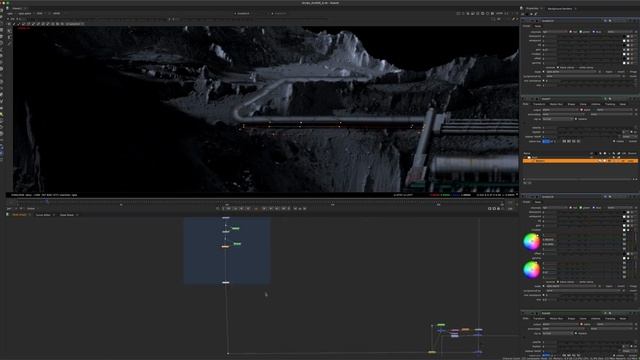The height and width of the screenshot is (360, 640).
Task: Select the Root row in Roto shape list
Action: (x=580, y=157)
